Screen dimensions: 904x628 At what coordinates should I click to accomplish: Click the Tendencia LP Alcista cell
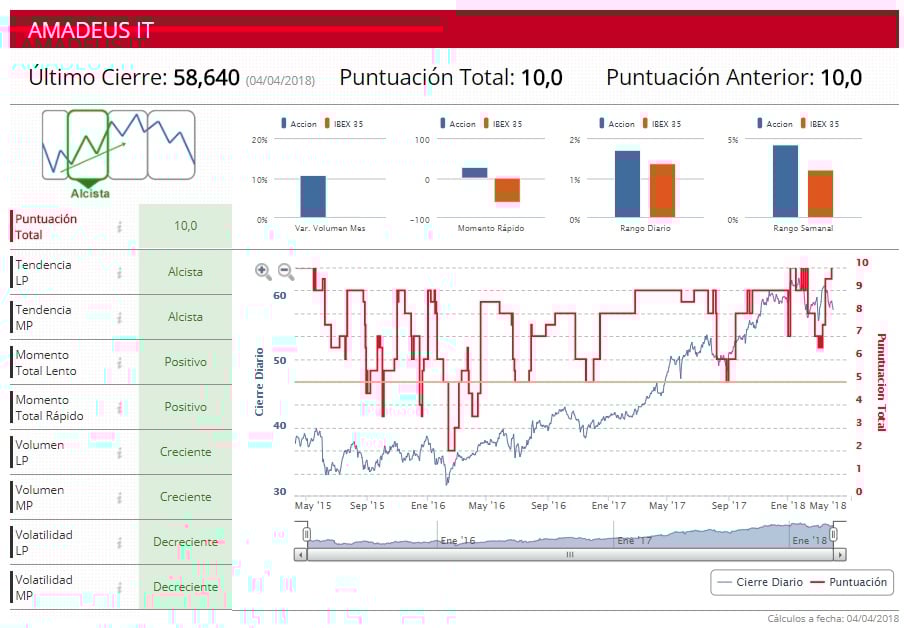186,272
